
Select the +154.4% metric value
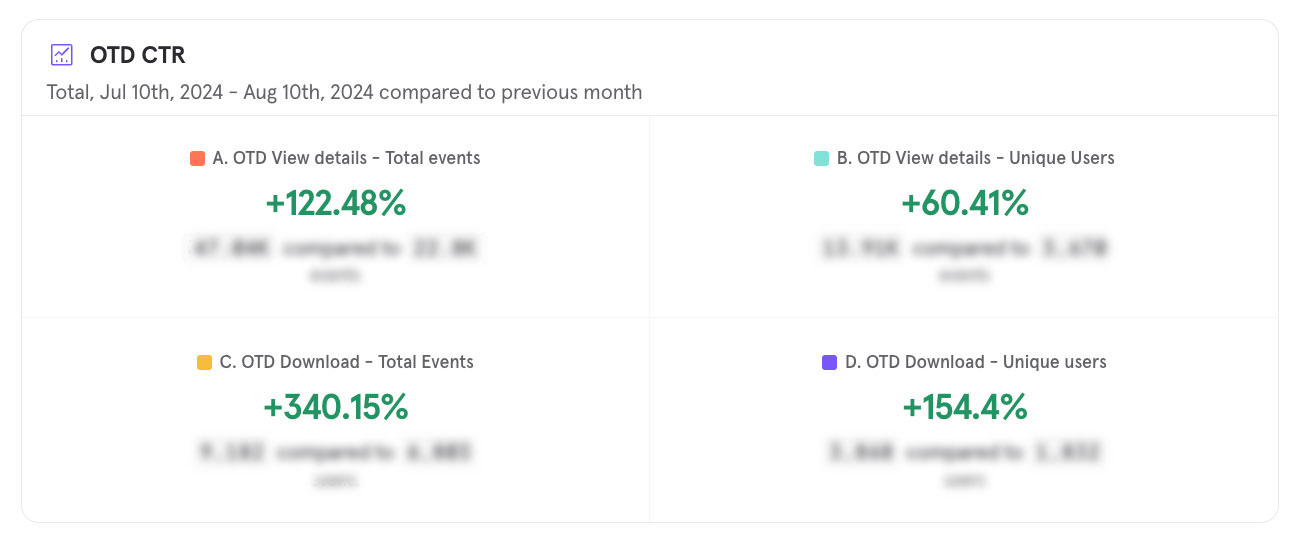[x=964, y=407]
